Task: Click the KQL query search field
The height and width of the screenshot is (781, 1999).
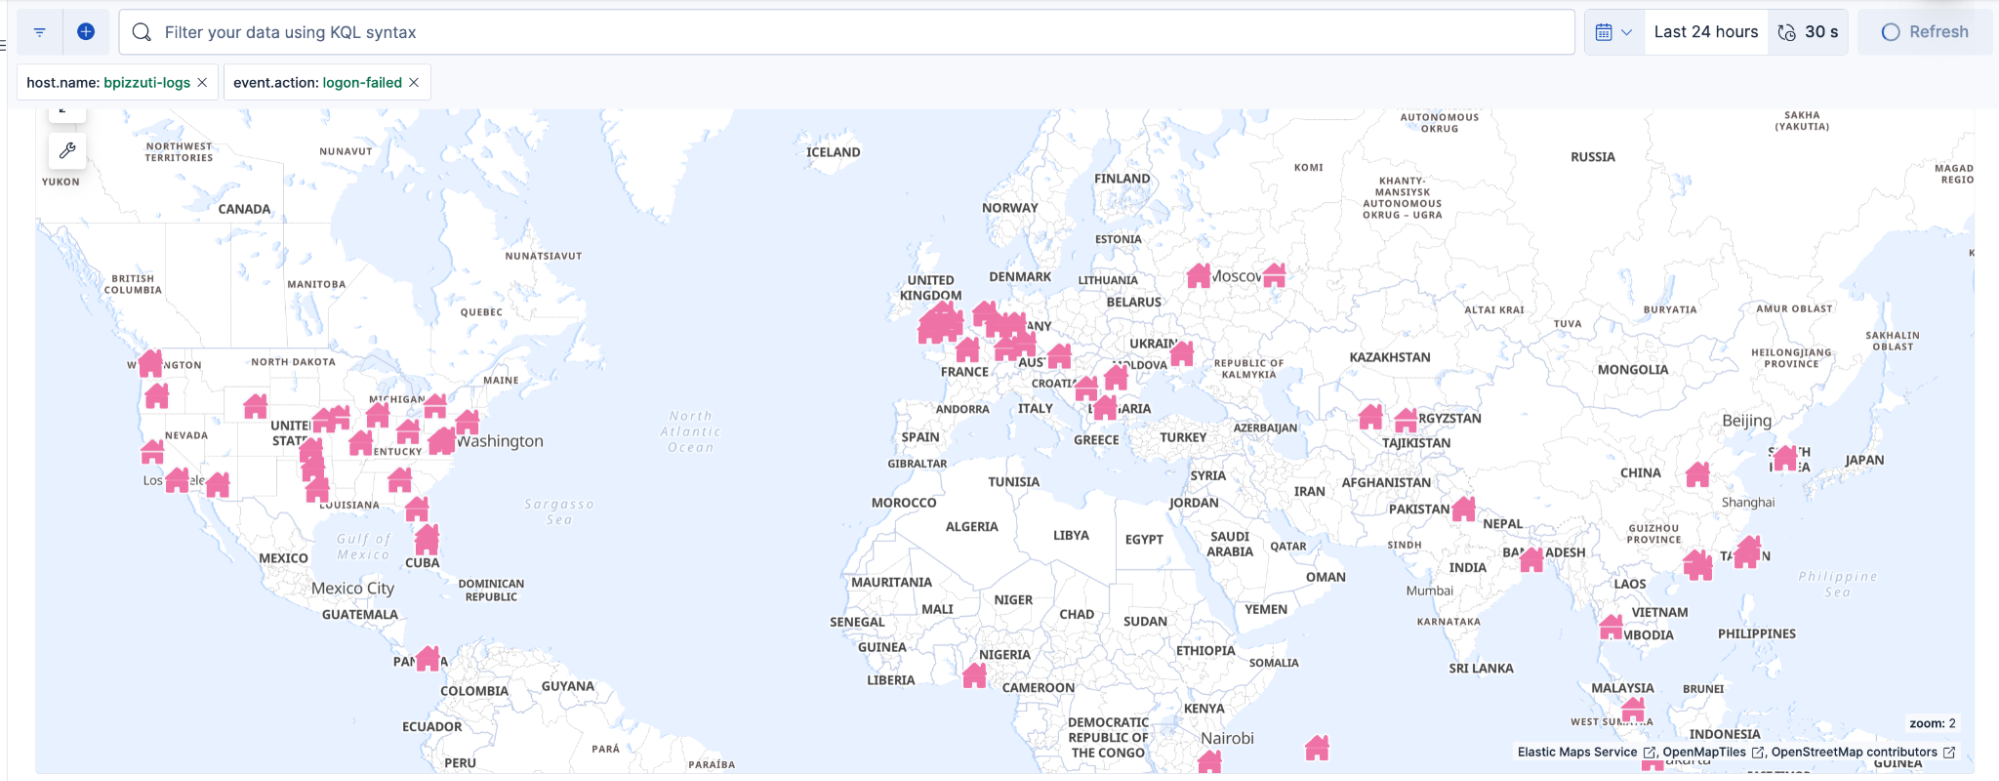Action: coord(846,32)
